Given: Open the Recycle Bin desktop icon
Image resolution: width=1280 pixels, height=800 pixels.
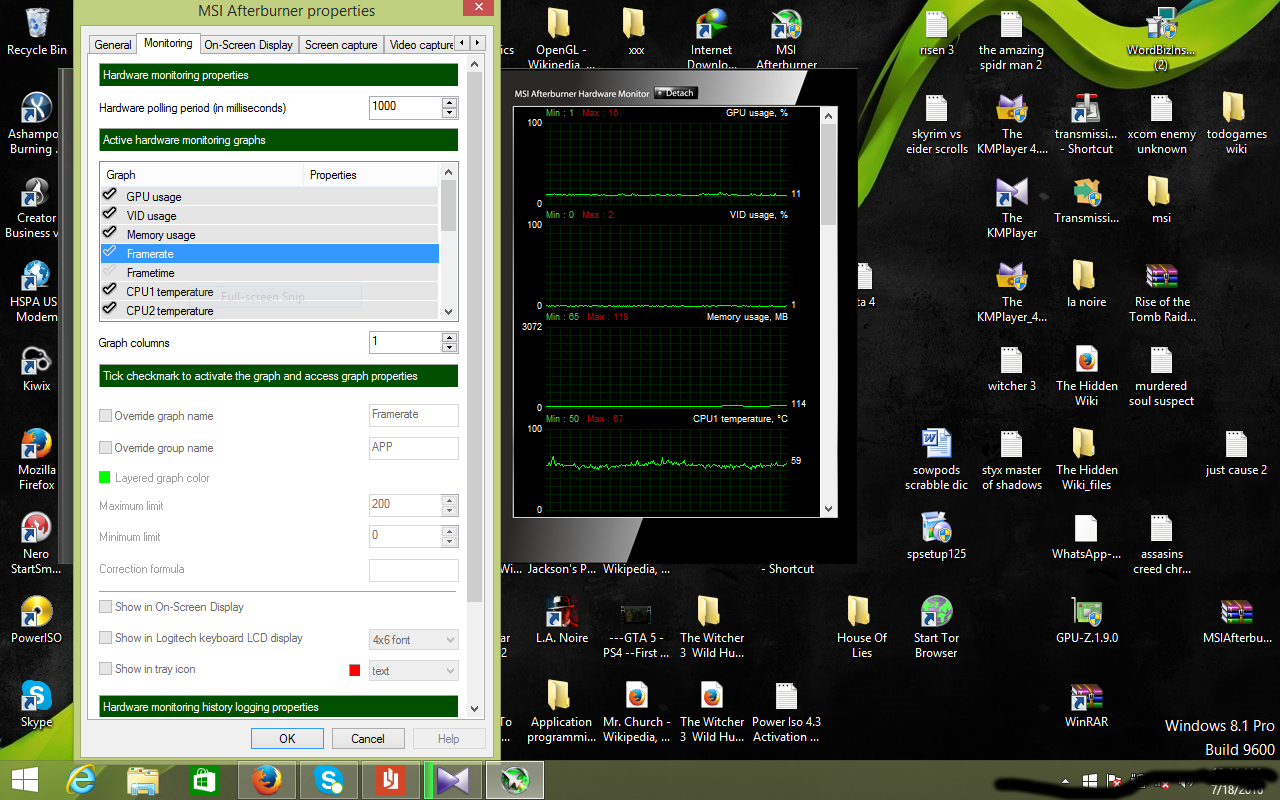Looking at the screenshot, I should tap(36, 30).
